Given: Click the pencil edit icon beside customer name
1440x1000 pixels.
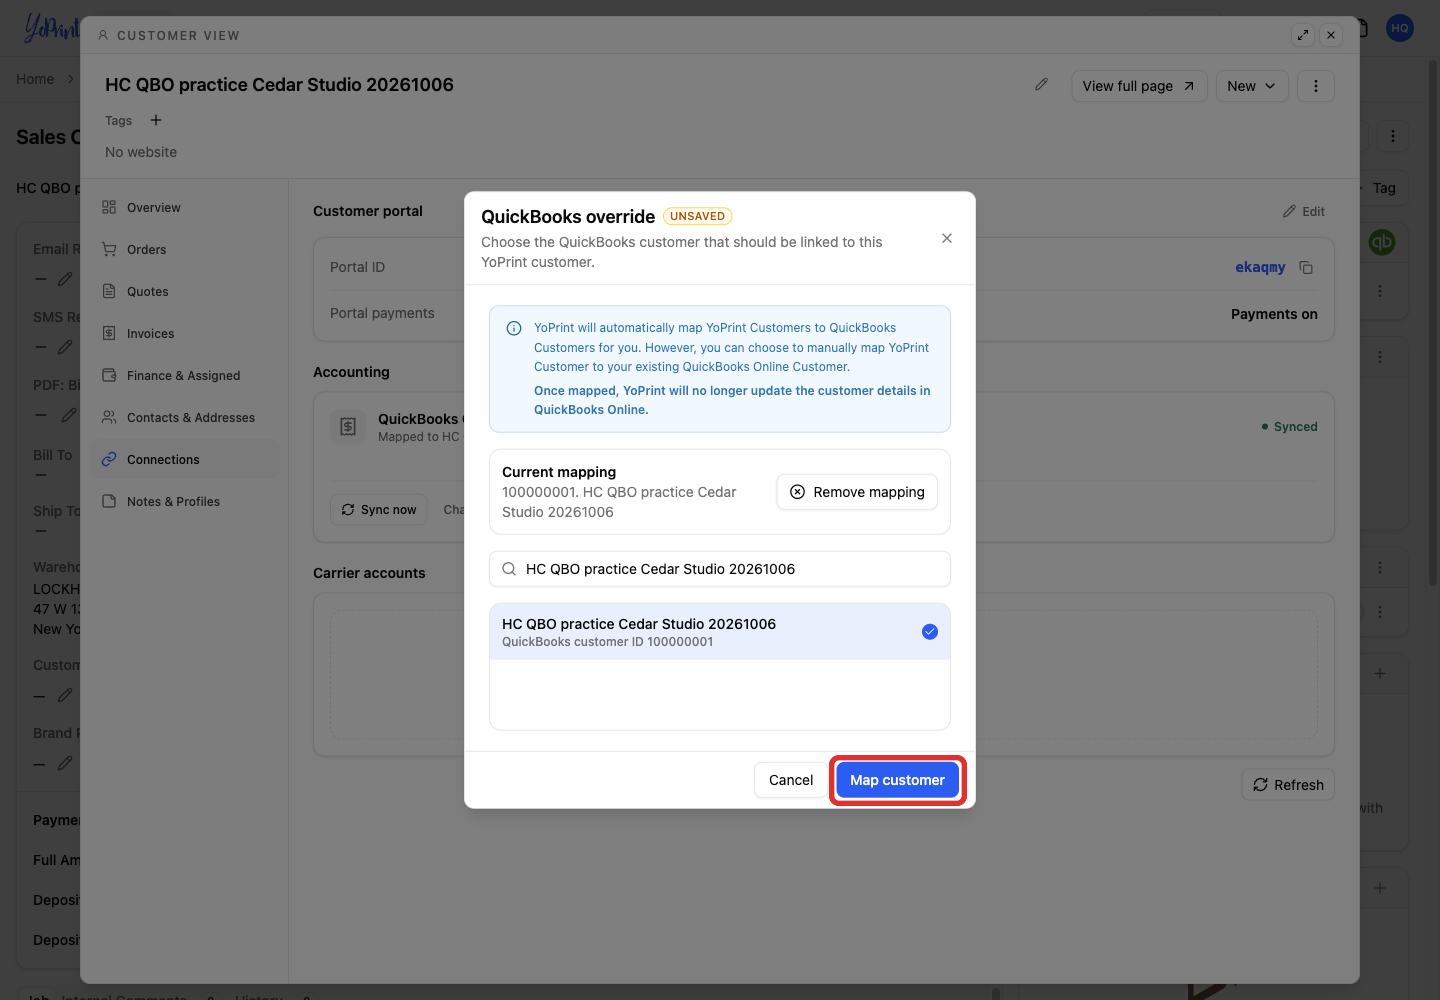Looking at the screenshot, I should click(x=1041, y=85).
